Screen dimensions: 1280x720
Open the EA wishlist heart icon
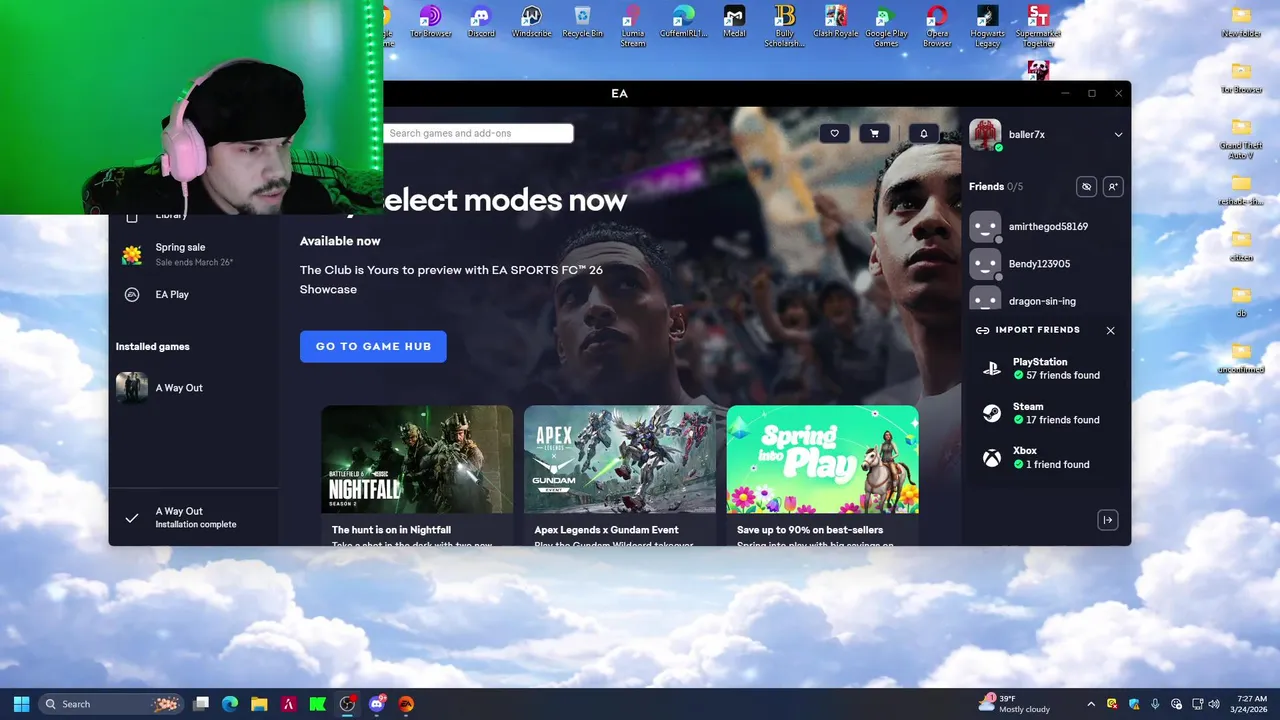835,134
